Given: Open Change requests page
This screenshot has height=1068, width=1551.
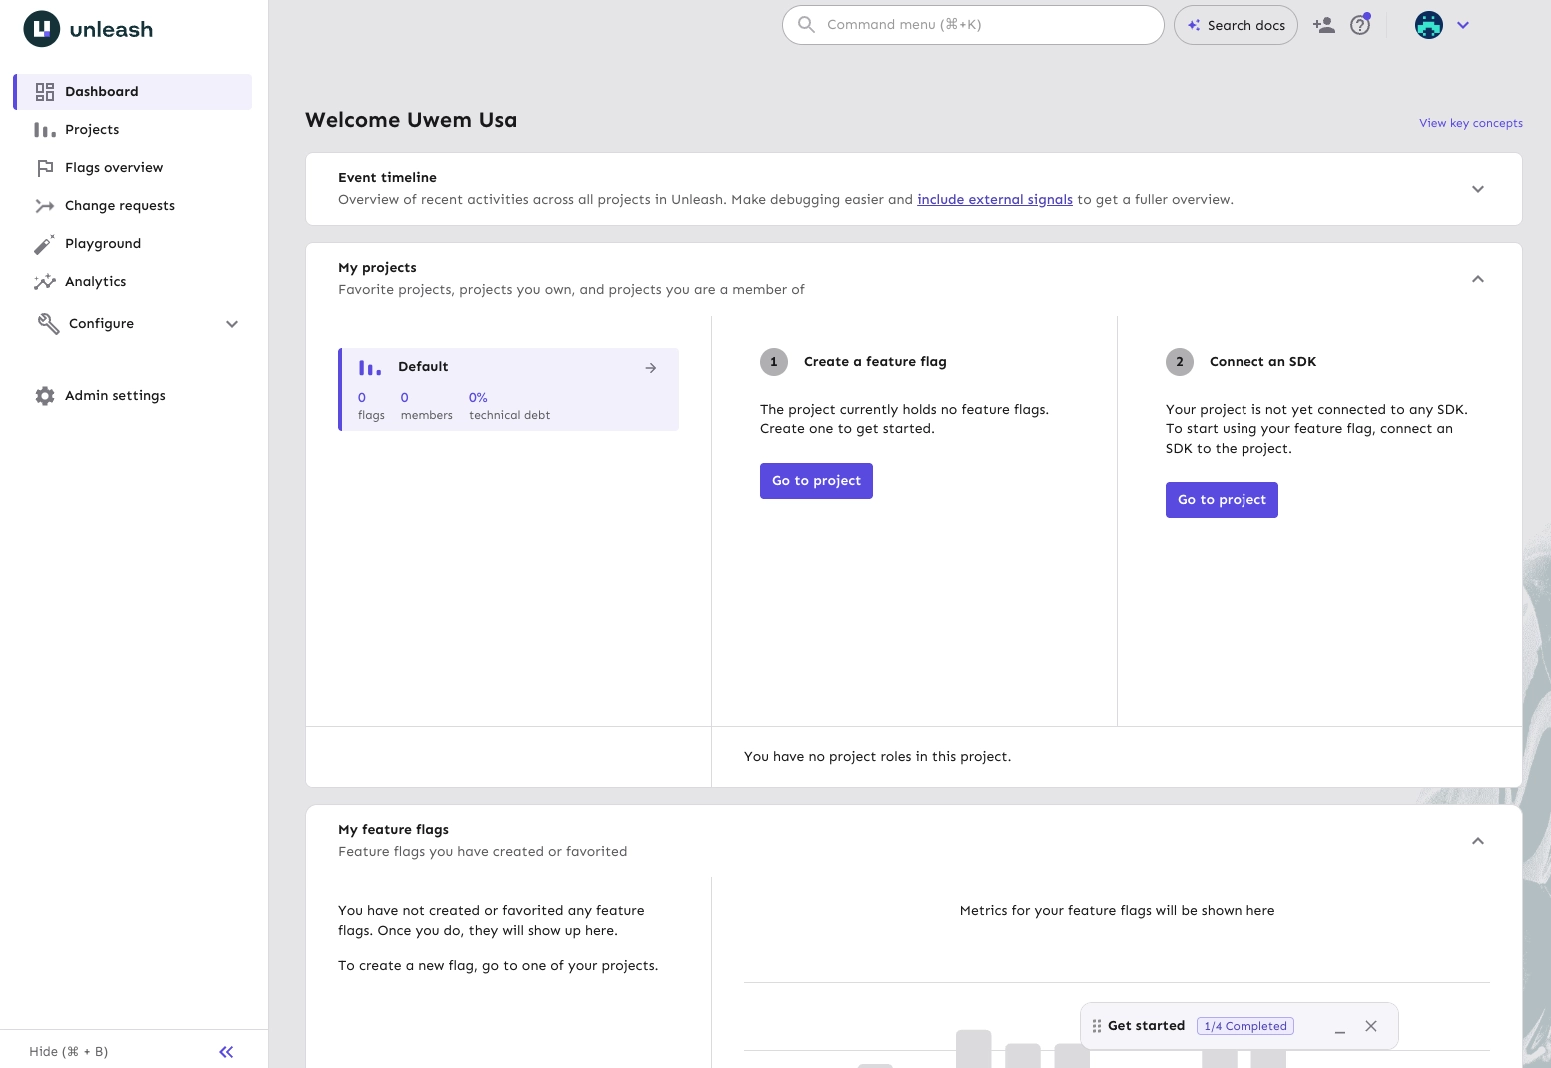Looking at the screenshot, I should tap(133, 206).
